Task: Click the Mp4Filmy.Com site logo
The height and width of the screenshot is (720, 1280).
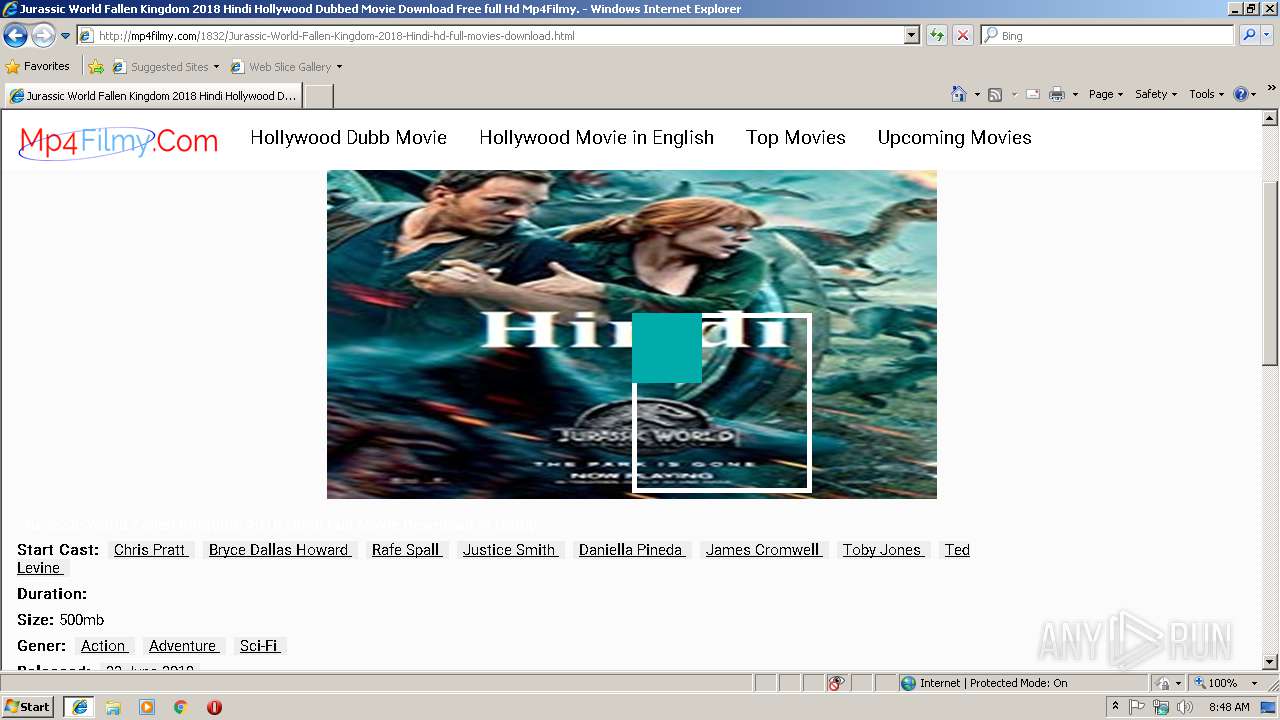Action: pyautogui.click(x=118, y=142)
